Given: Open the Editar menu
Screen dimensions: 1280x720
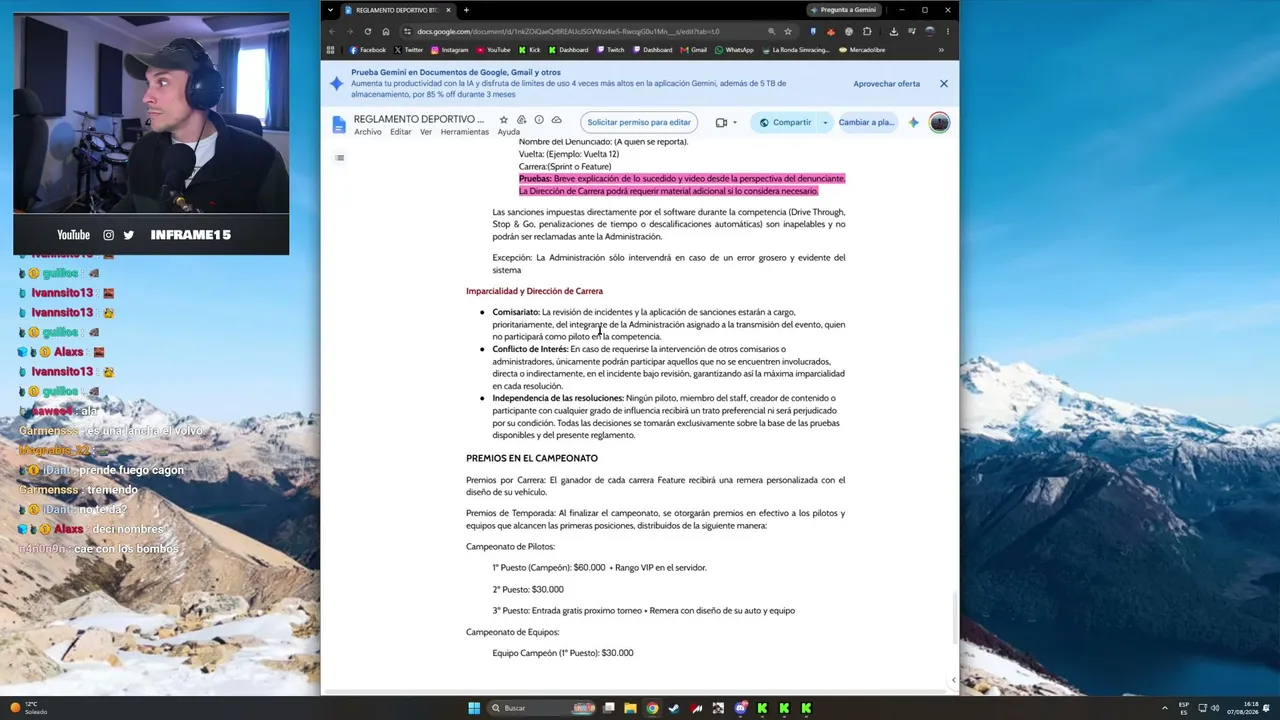Looking at the screenshot, I should pyautogui.click(x=400, y=132).
